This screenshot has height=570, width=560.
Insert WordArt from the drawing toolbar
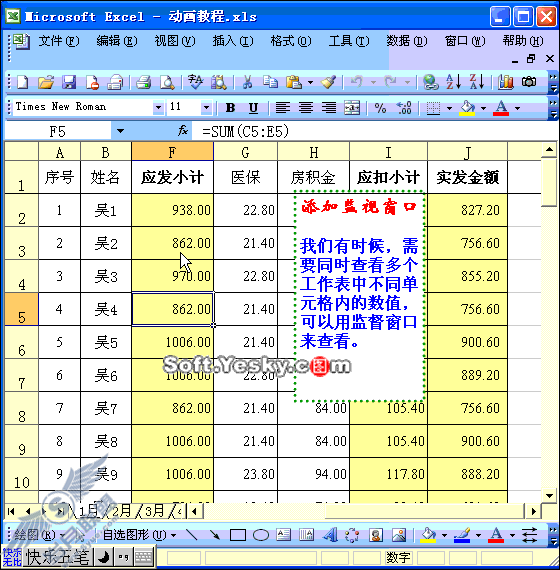coord(330,535)
